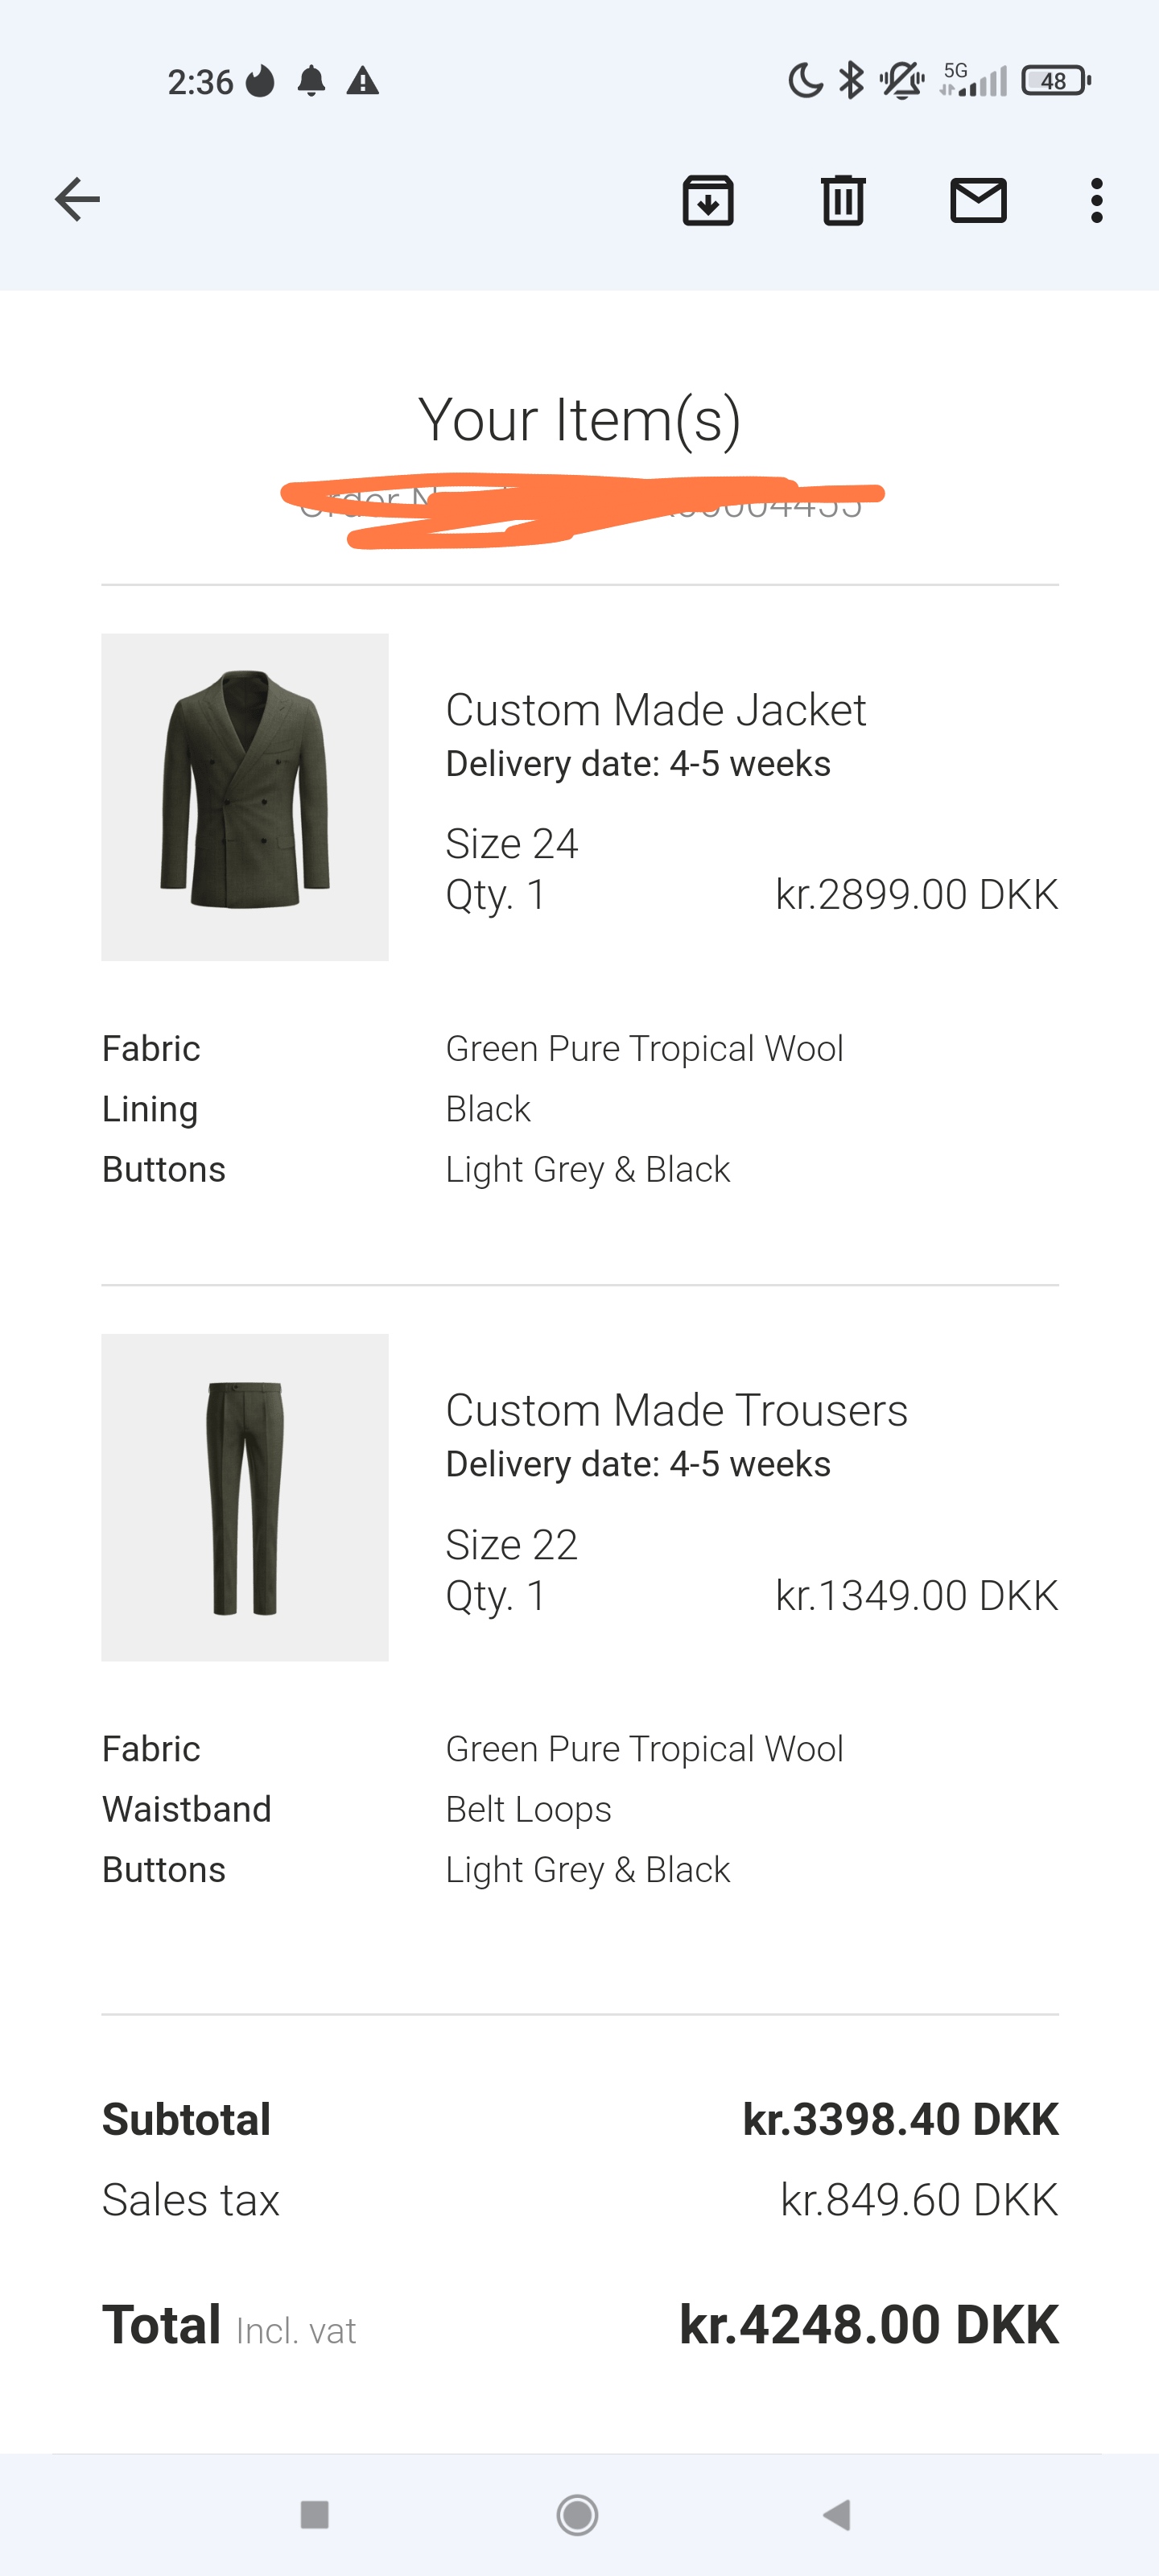
Task: Tap the Android back triangle button
Action: [837, 2514]
